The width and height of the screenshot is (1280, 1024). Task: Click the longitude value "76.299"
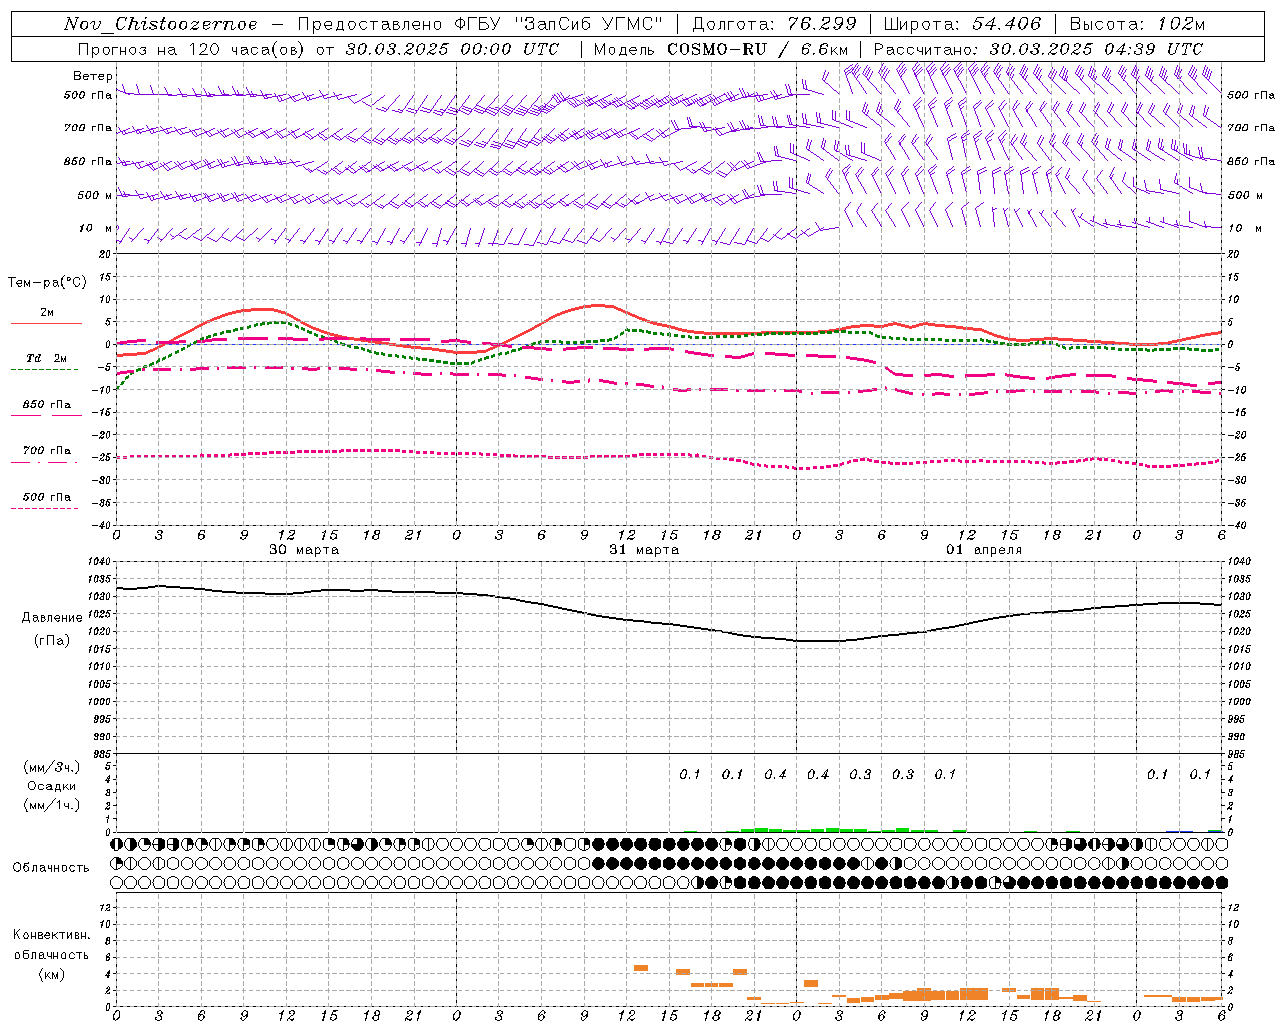[x=821, y=24]
